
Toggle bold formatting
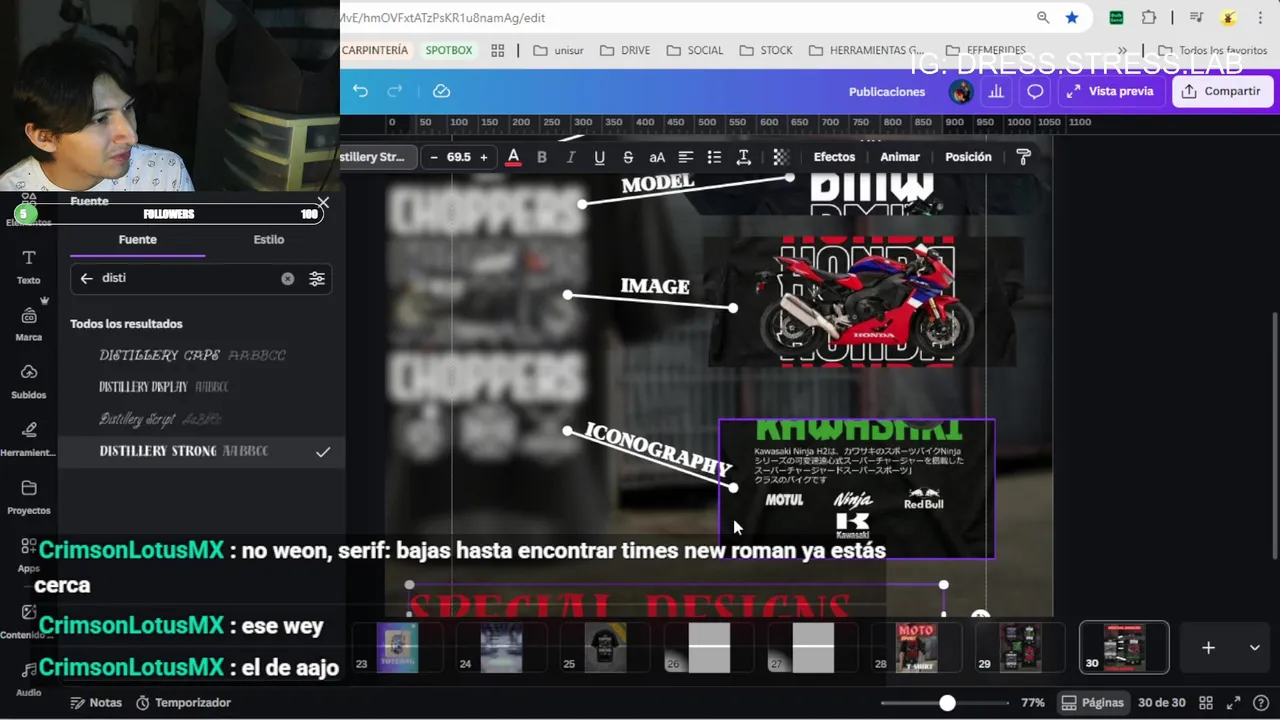(542, 157)
